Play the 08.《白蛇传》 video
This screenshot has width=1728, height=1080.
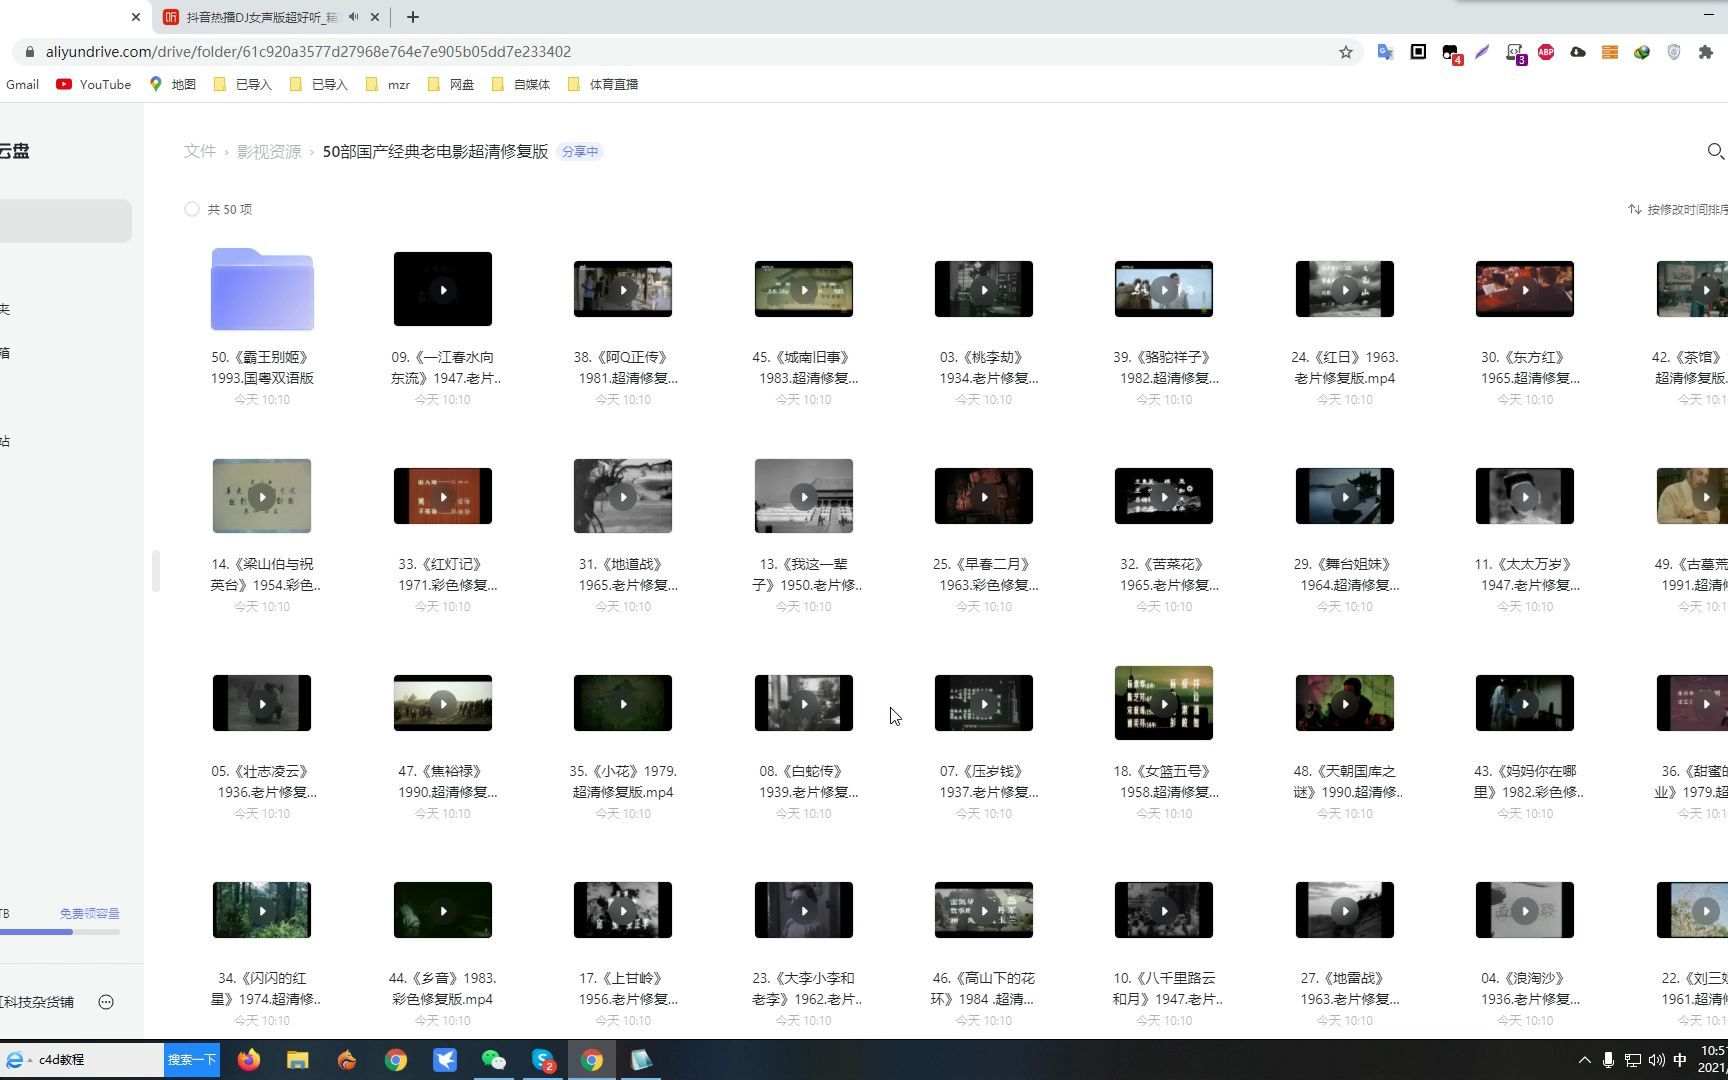pos(804,703)
